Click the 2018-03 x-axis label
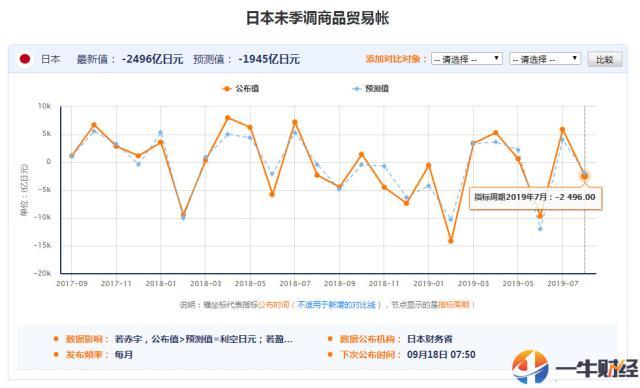 tap(205, 284)
